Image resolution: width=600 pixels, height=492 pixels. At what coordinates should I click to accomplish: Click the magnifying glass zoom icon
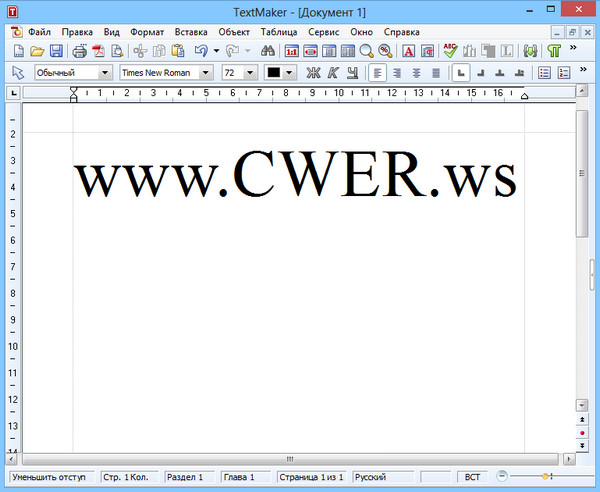coord(367,51)
